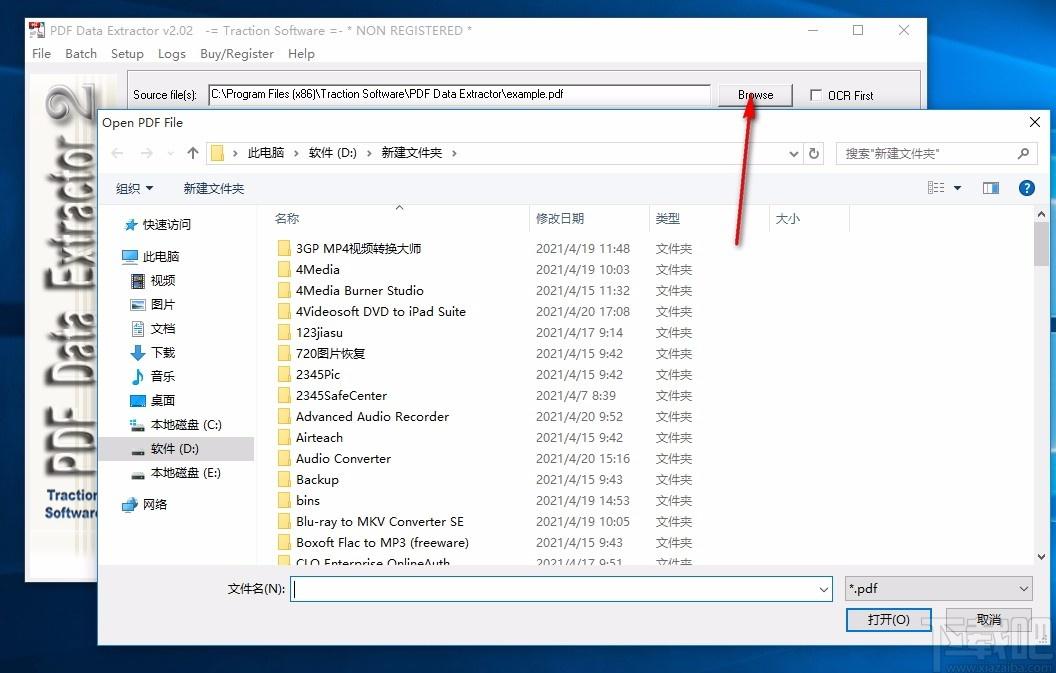The width and height of the screenshot is (1056, 673).
Task: Open recent locations dropdown arrow
Action: [170, 154]
